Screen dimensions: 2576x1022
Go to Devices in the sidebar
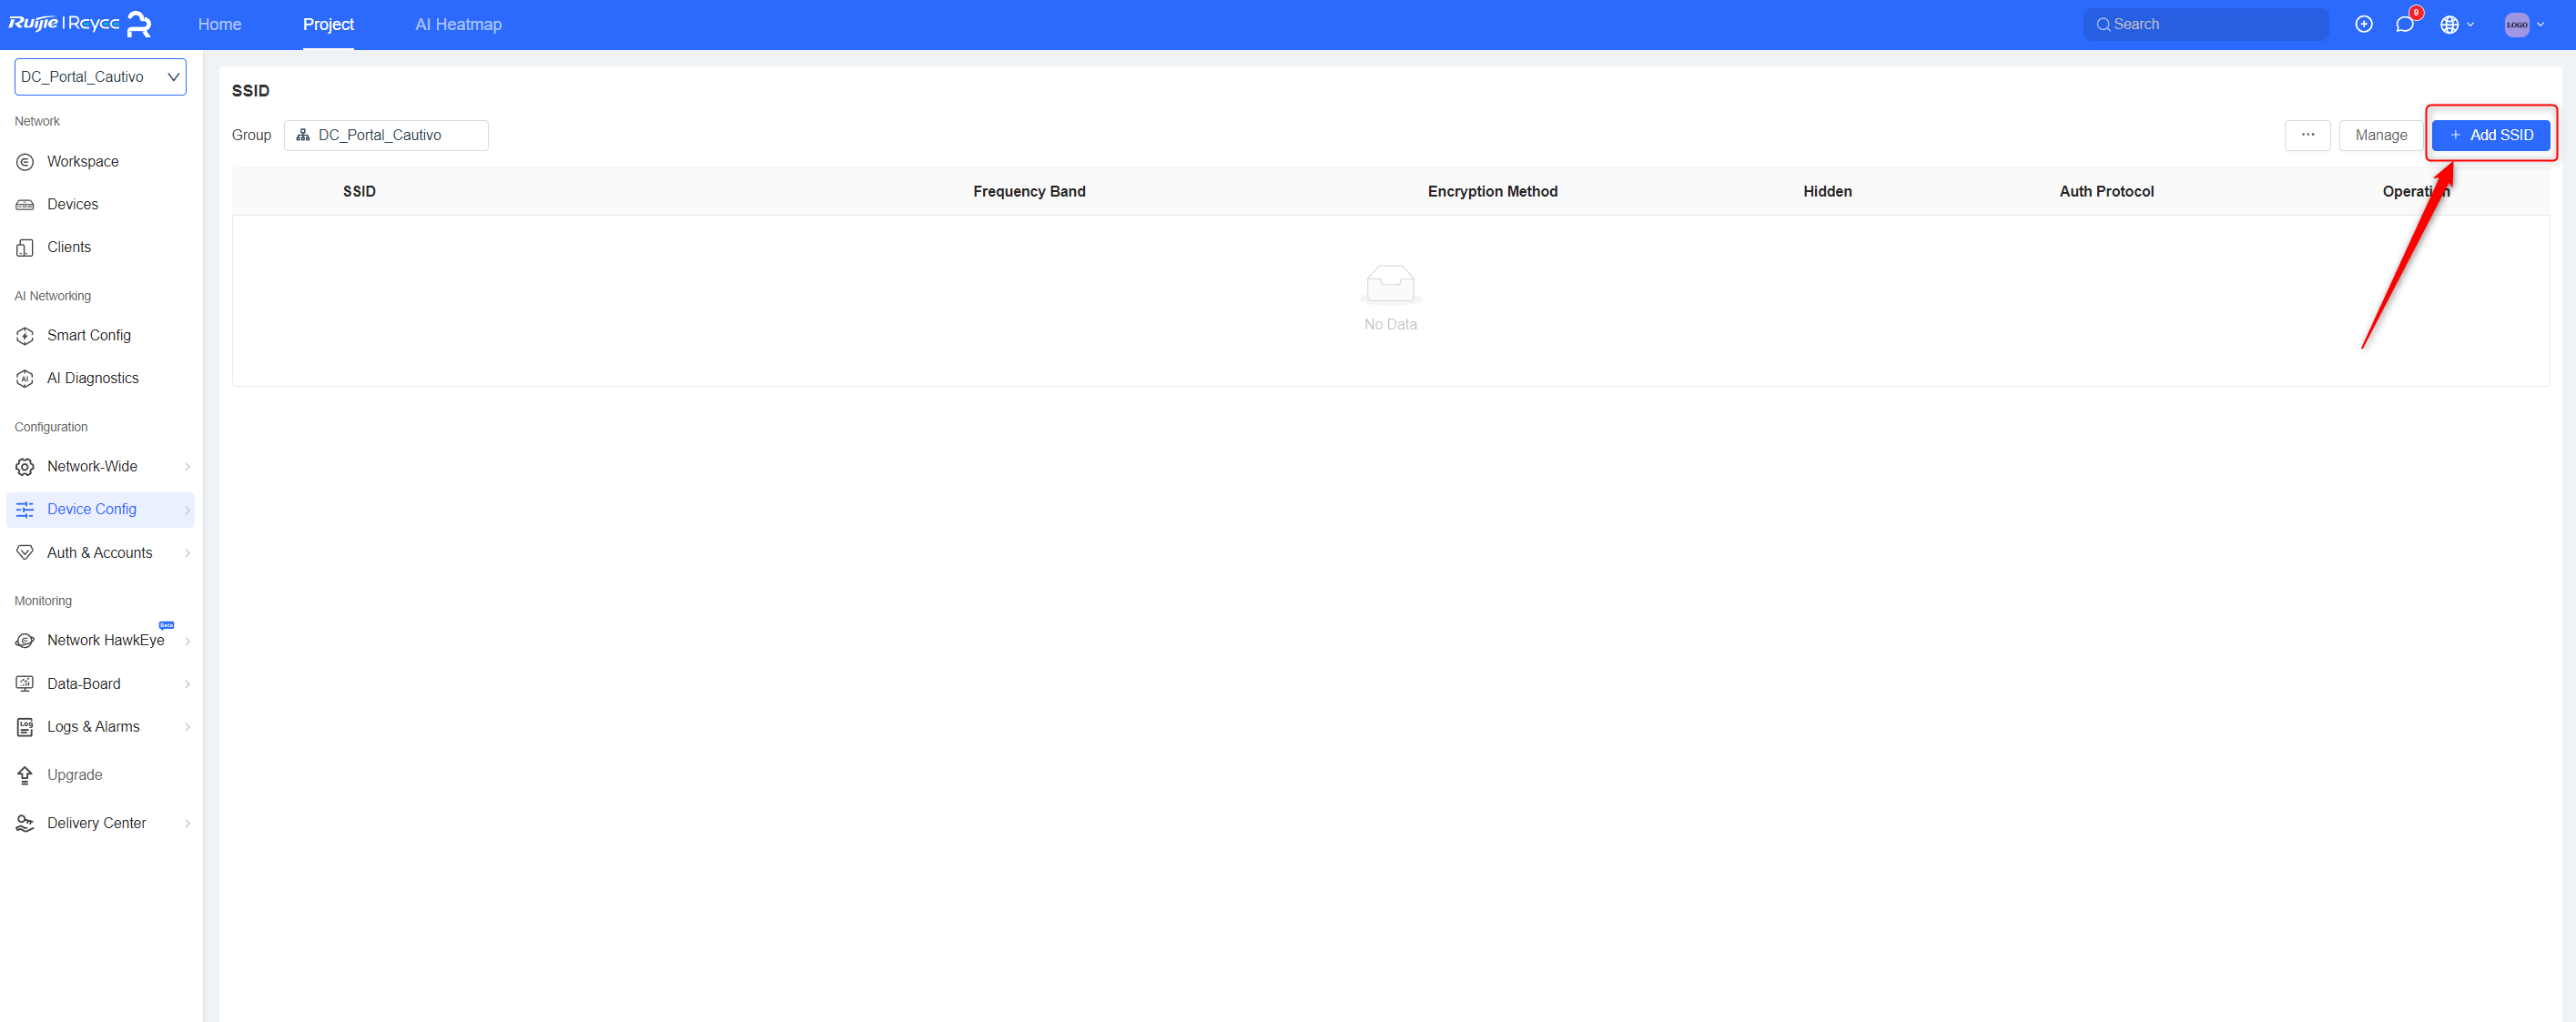pos(72,204)
